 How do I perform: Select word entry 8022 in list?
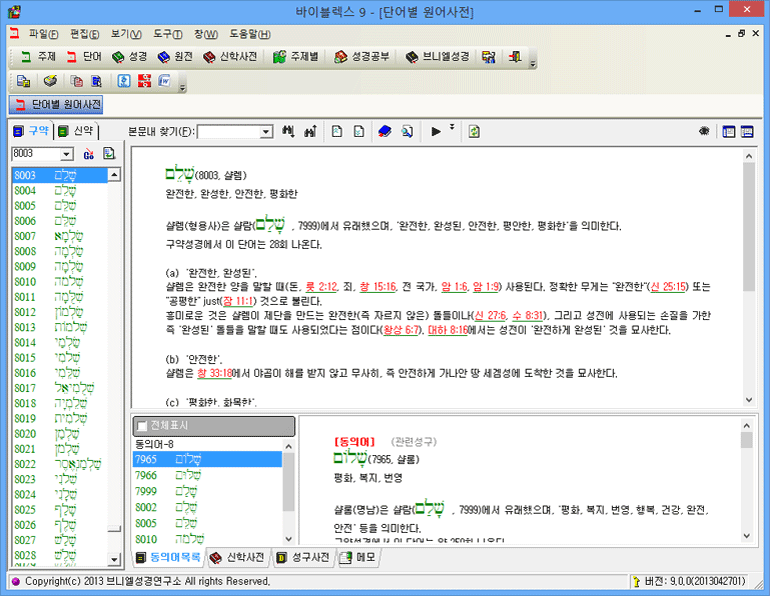(x=59, y=464)
